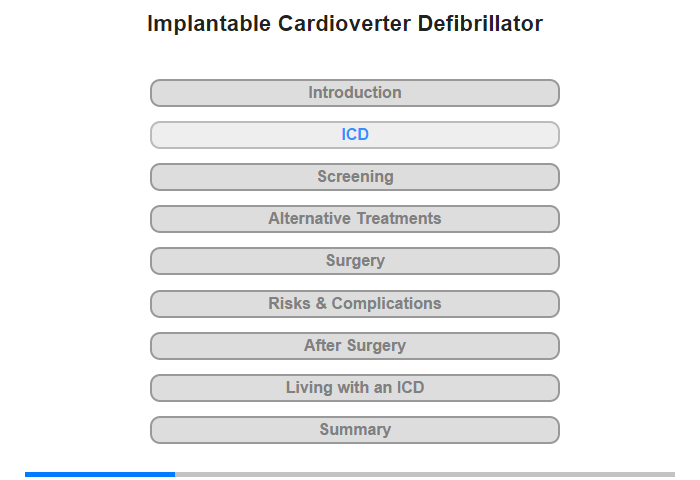This screenshot has width=700, height=480.
Task: Choose the Introduction entry at top of menu
Action: (355, 93)
